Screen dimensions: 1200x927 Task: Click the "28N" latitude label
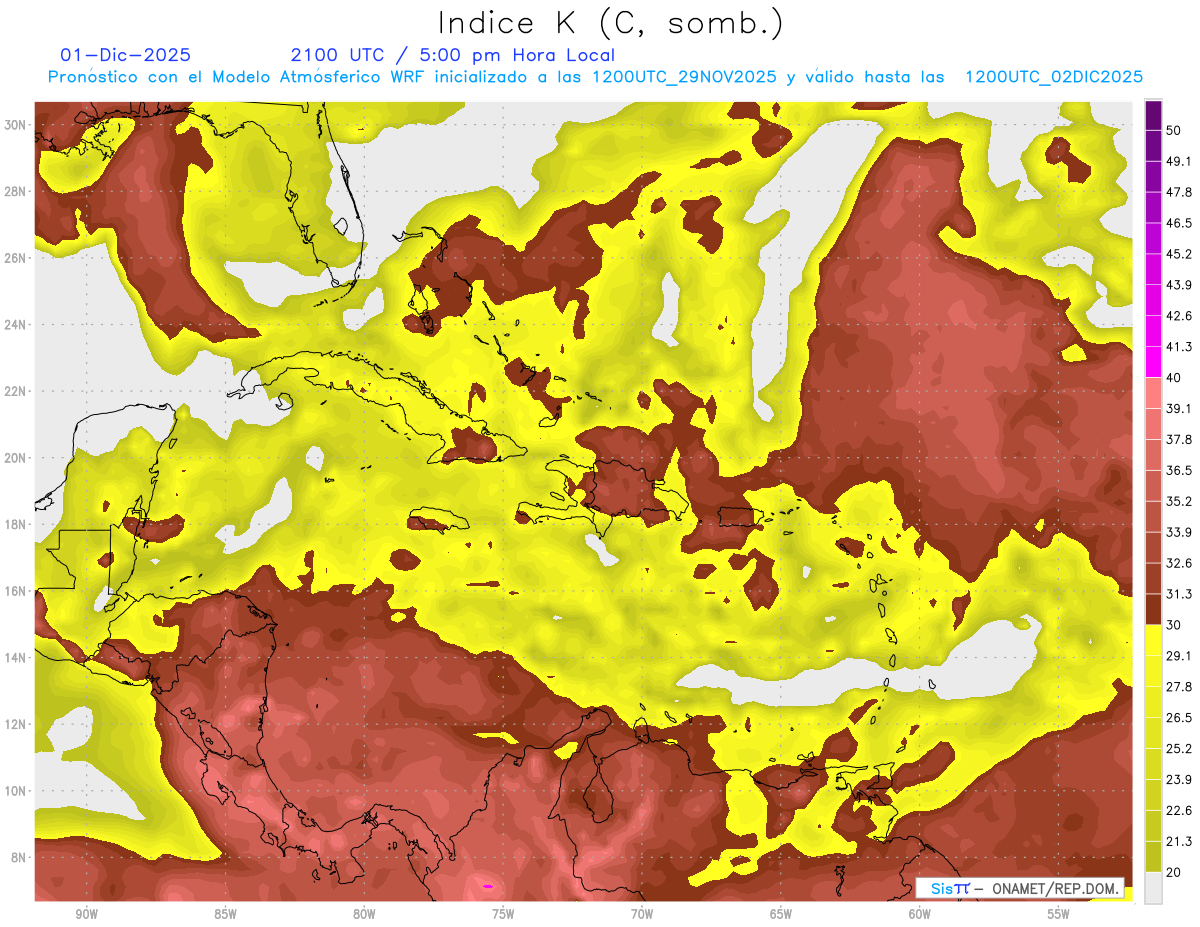click(x=17, y=191)
